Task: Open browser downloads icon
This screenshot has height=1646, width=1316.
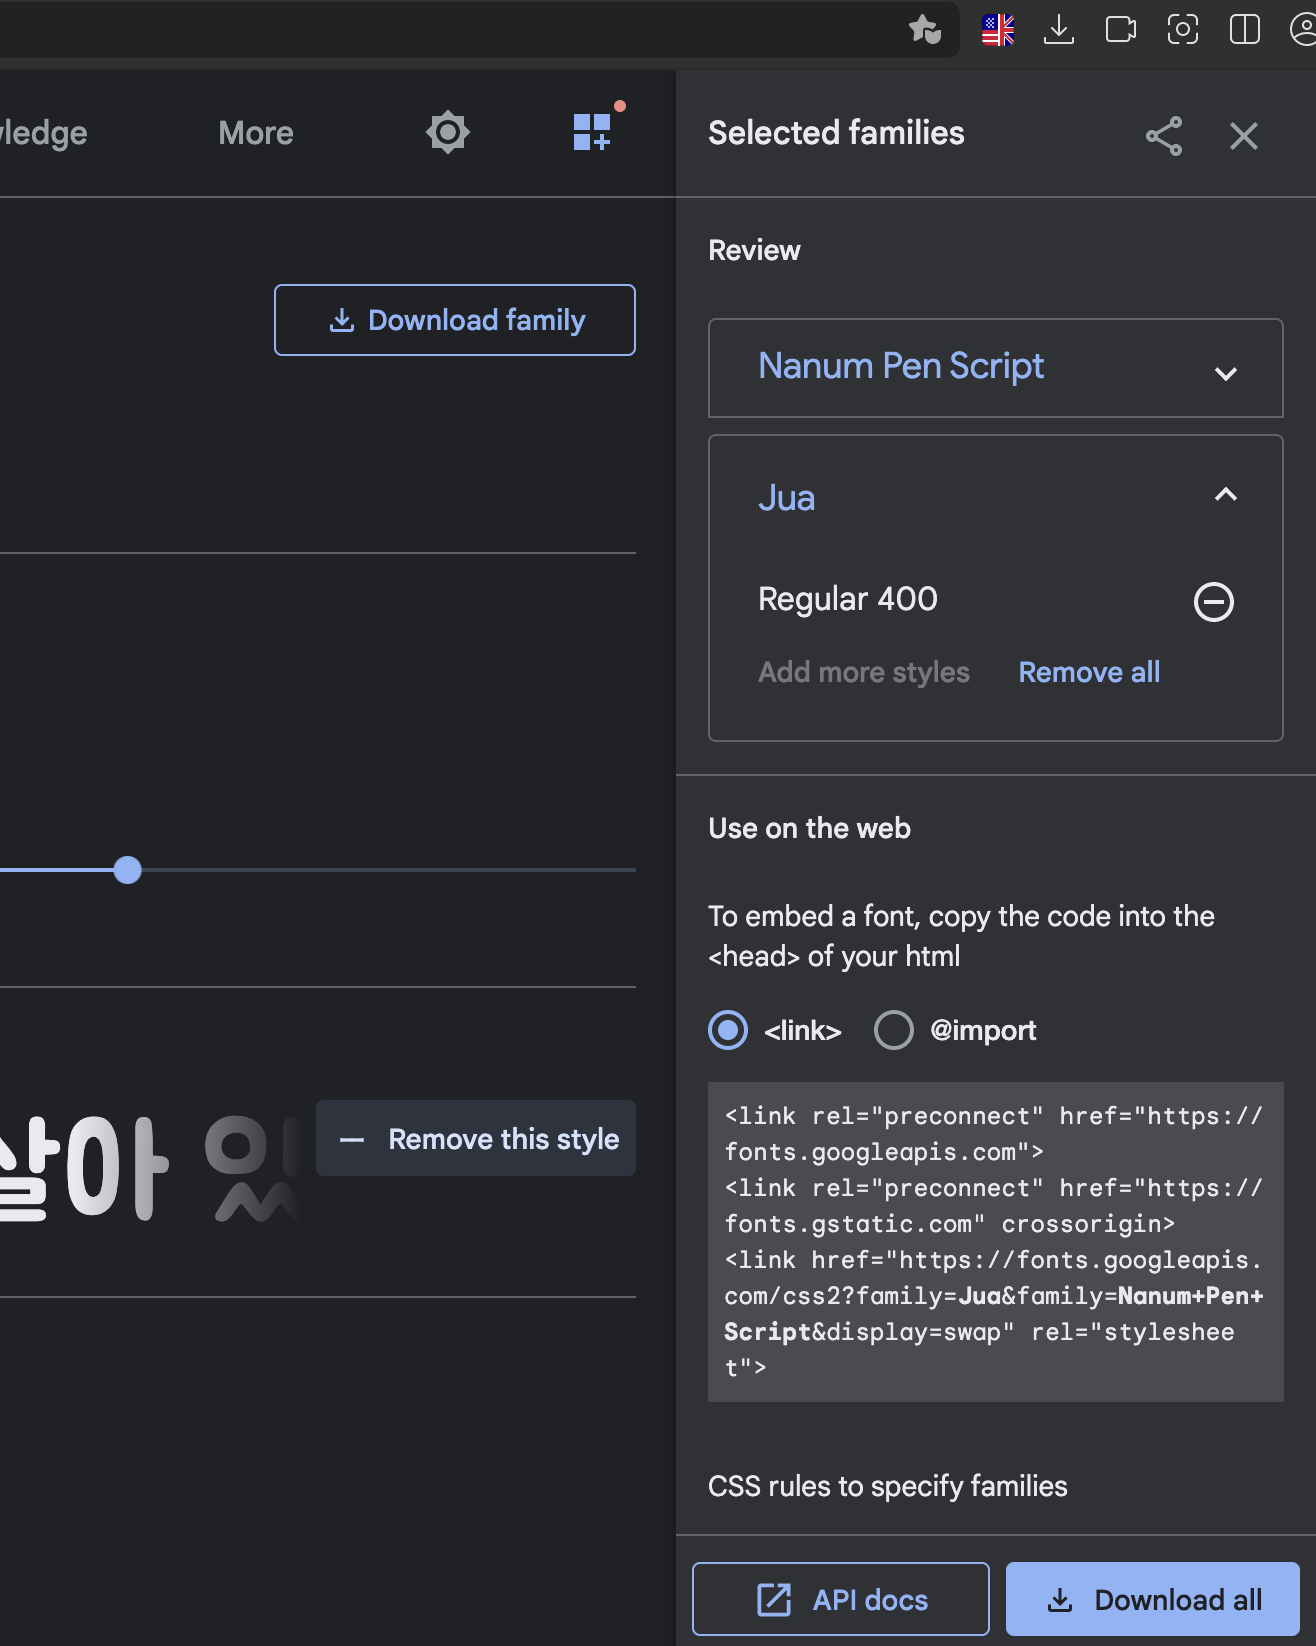Action: click(x=1059, y=30)
